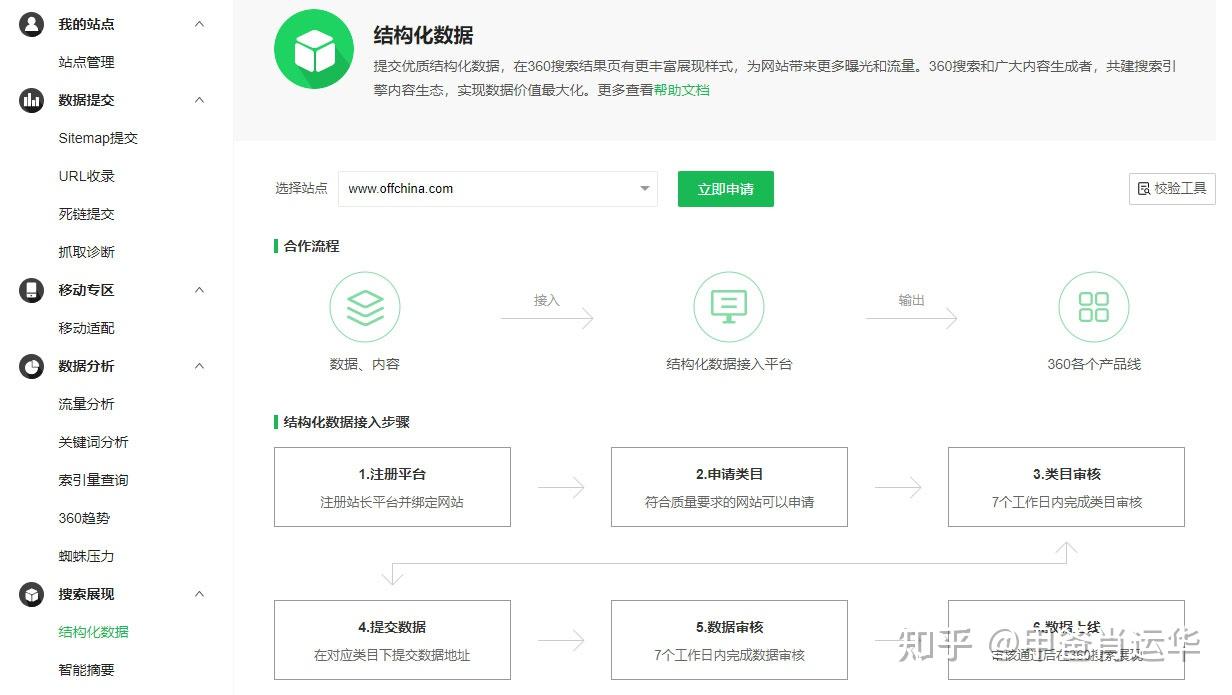Click the 3.类目审核 step box
Viewport: 1232px width, 695px height.
tap(1066, 487)
